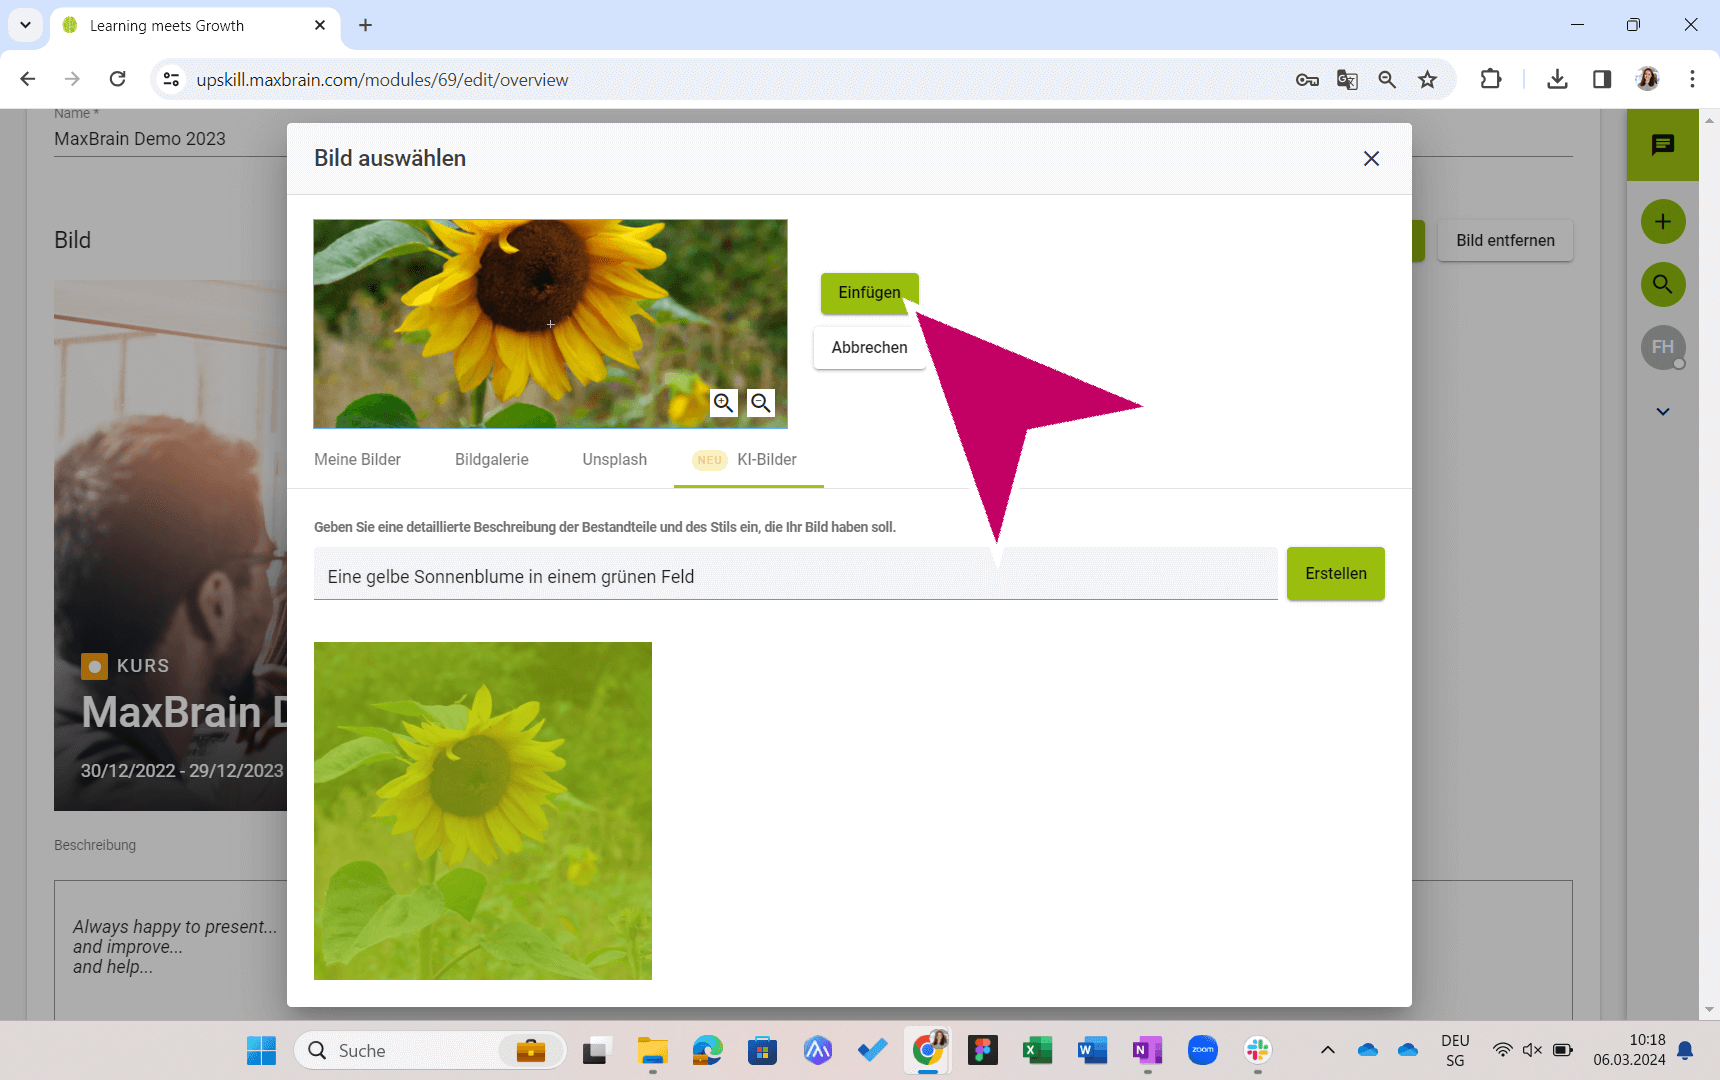Screen dimensions: 1720x1080
Task: Click the taskbar Suche search box
Action: 431,1051
